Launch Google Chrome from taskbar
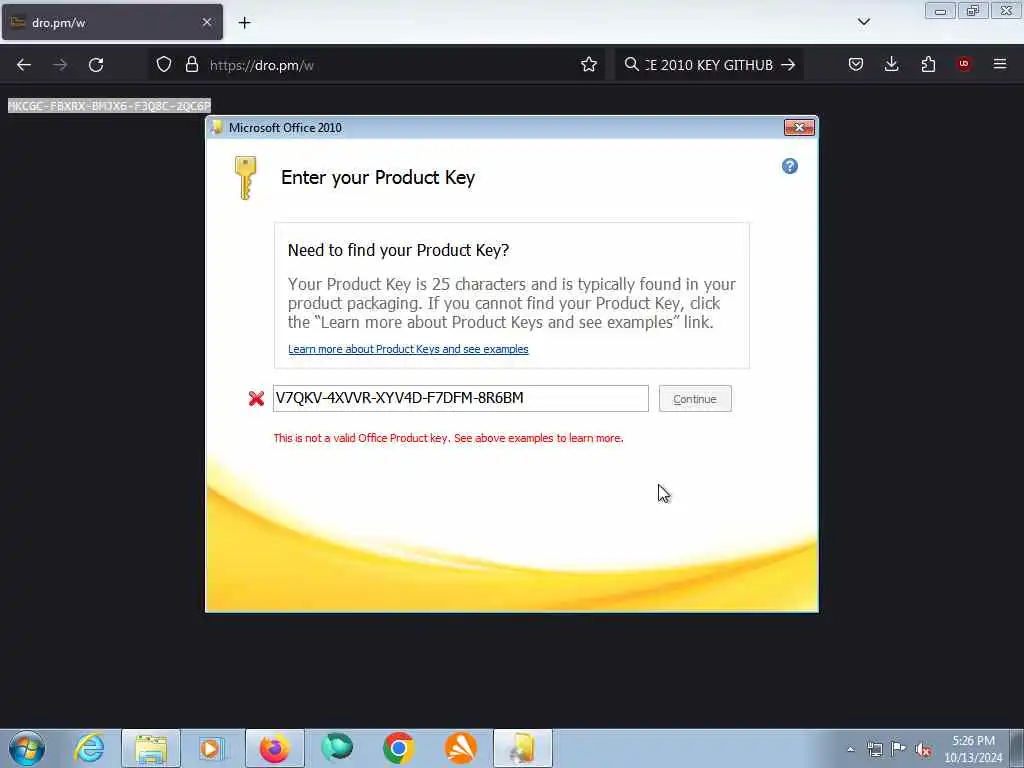The image size is (1024, 768). pyautogui.click(x=398, y=748)
